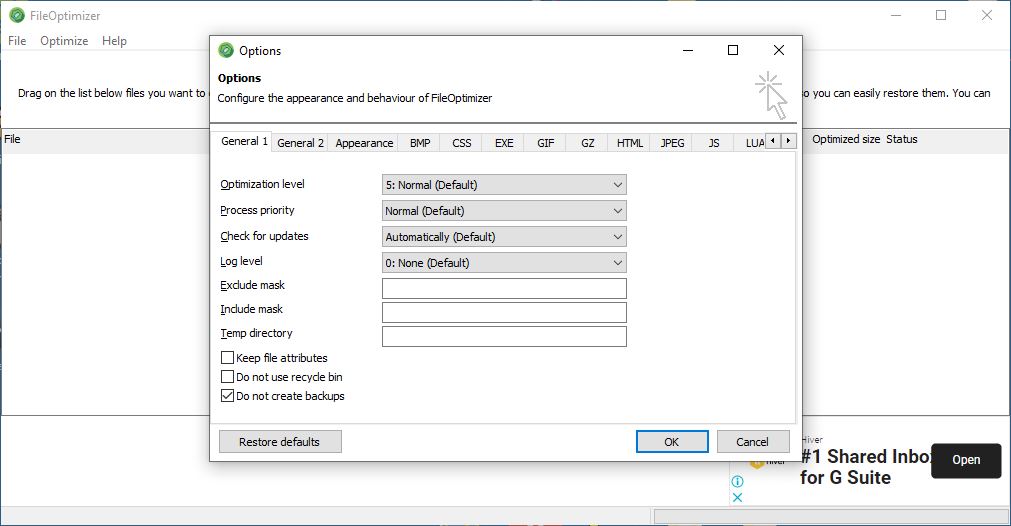Click the '#1 Shared Inbox for G Suite' ad text

click(x=865, y=467)
